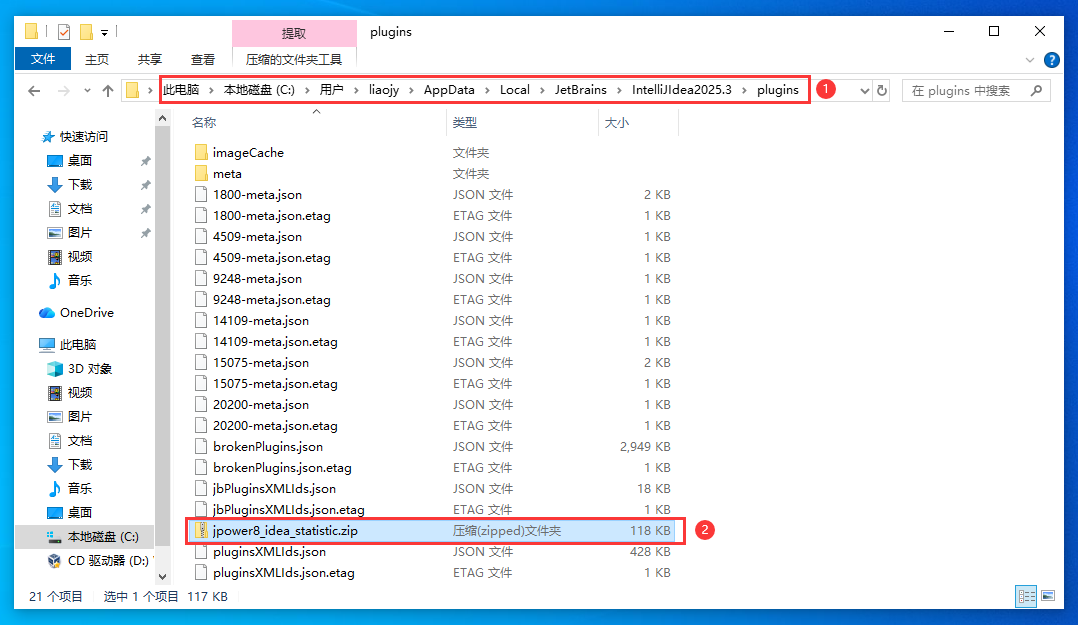Select the meta folder icon

pos(201,173)
